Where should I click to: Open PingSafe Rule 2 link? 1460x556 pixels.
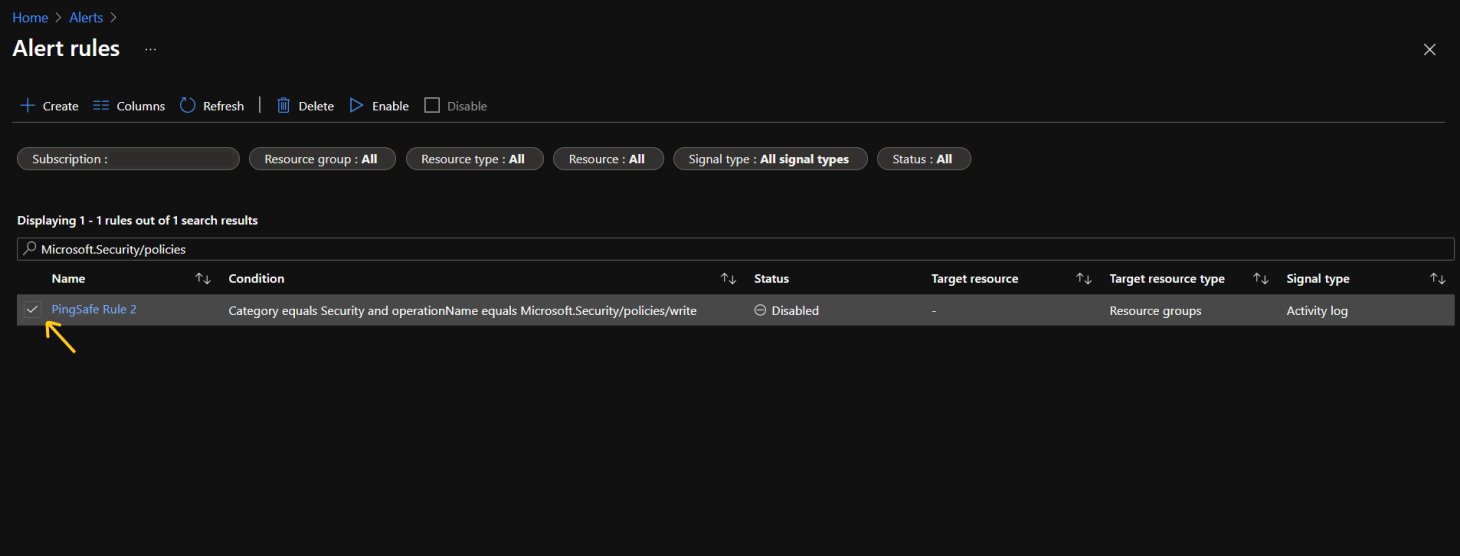94,310
